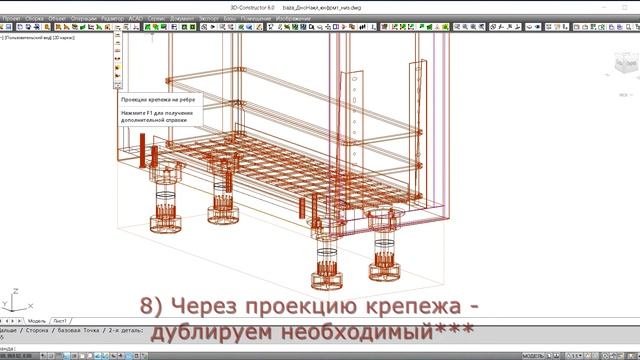
Task: Switch to the Лист1 layout tab
Action: click(x=60, y=321)
